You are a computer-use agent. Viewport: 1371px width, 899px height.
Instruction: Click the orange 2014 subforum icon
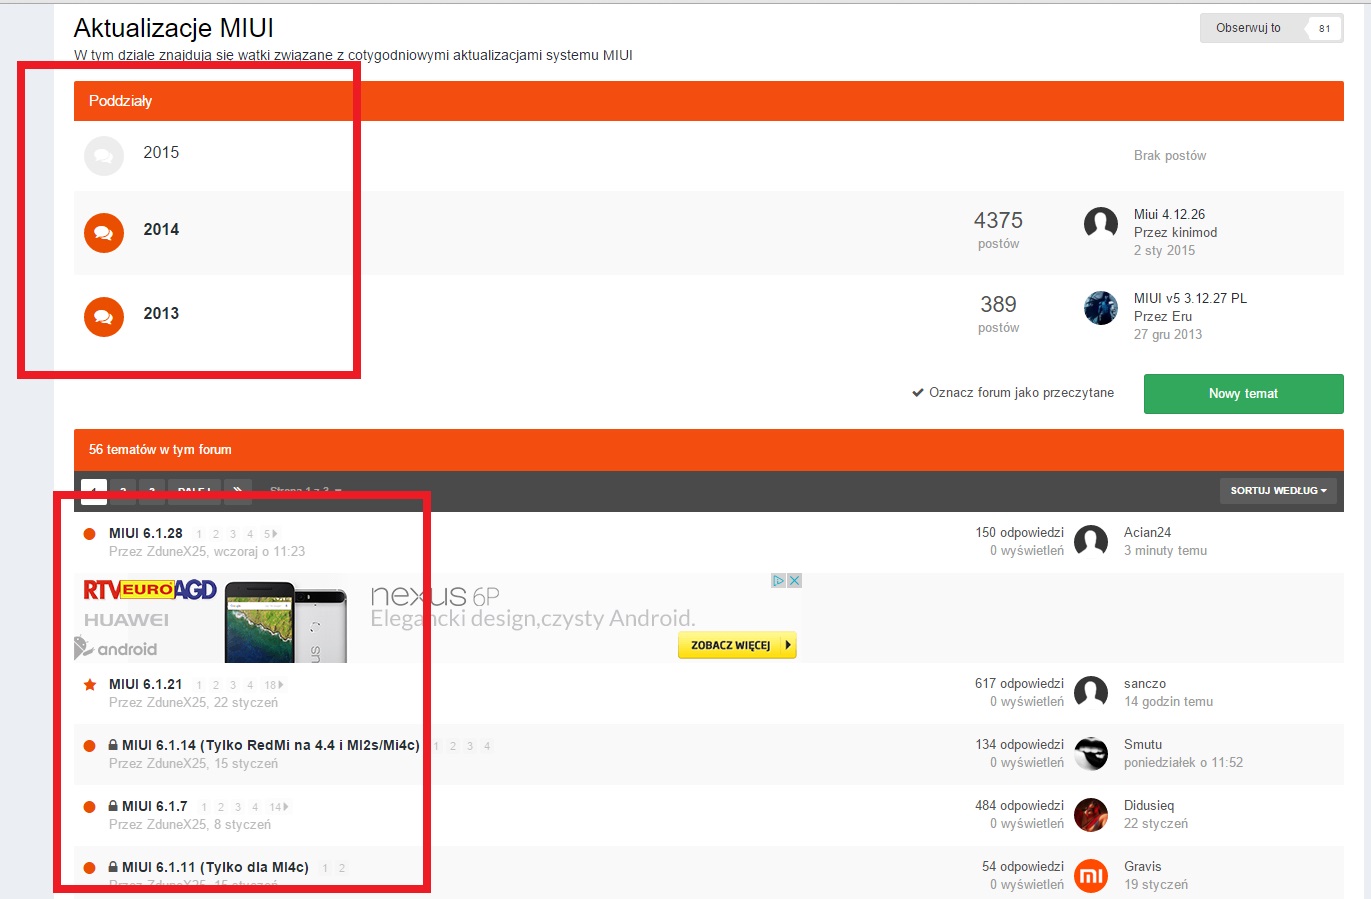click(103, 233)
